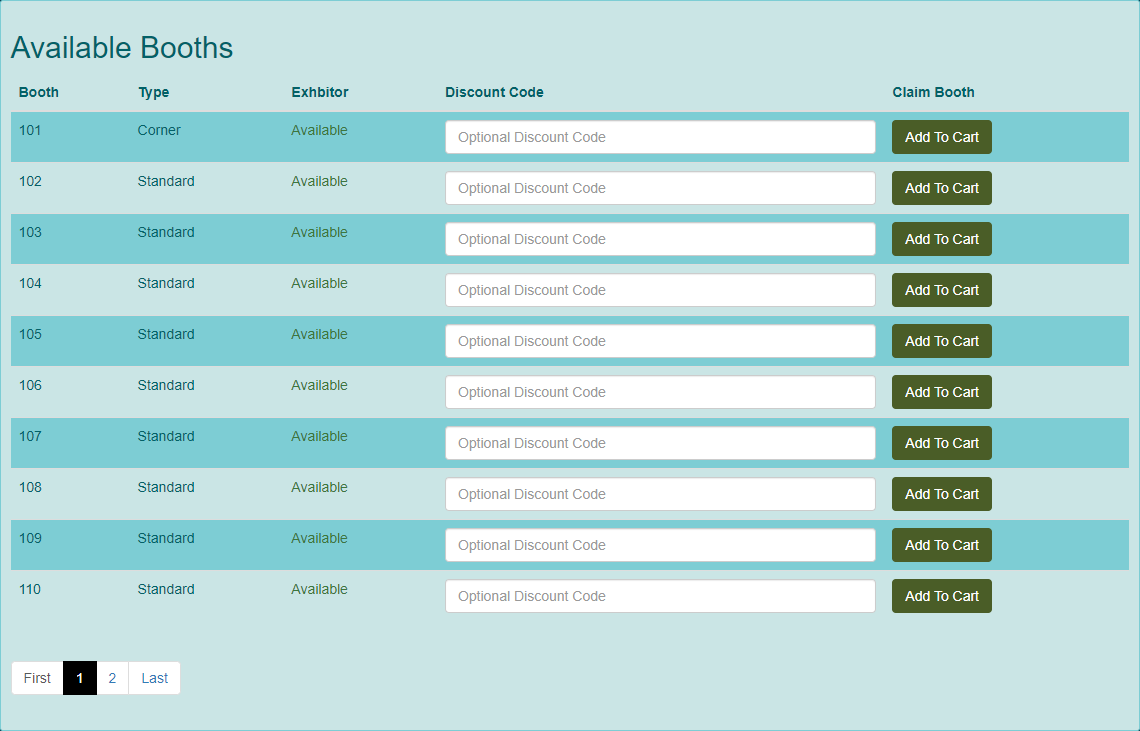The image size is (1140, 731).
Task: Click the Standard type for booth 102
Action: (166, 181)
